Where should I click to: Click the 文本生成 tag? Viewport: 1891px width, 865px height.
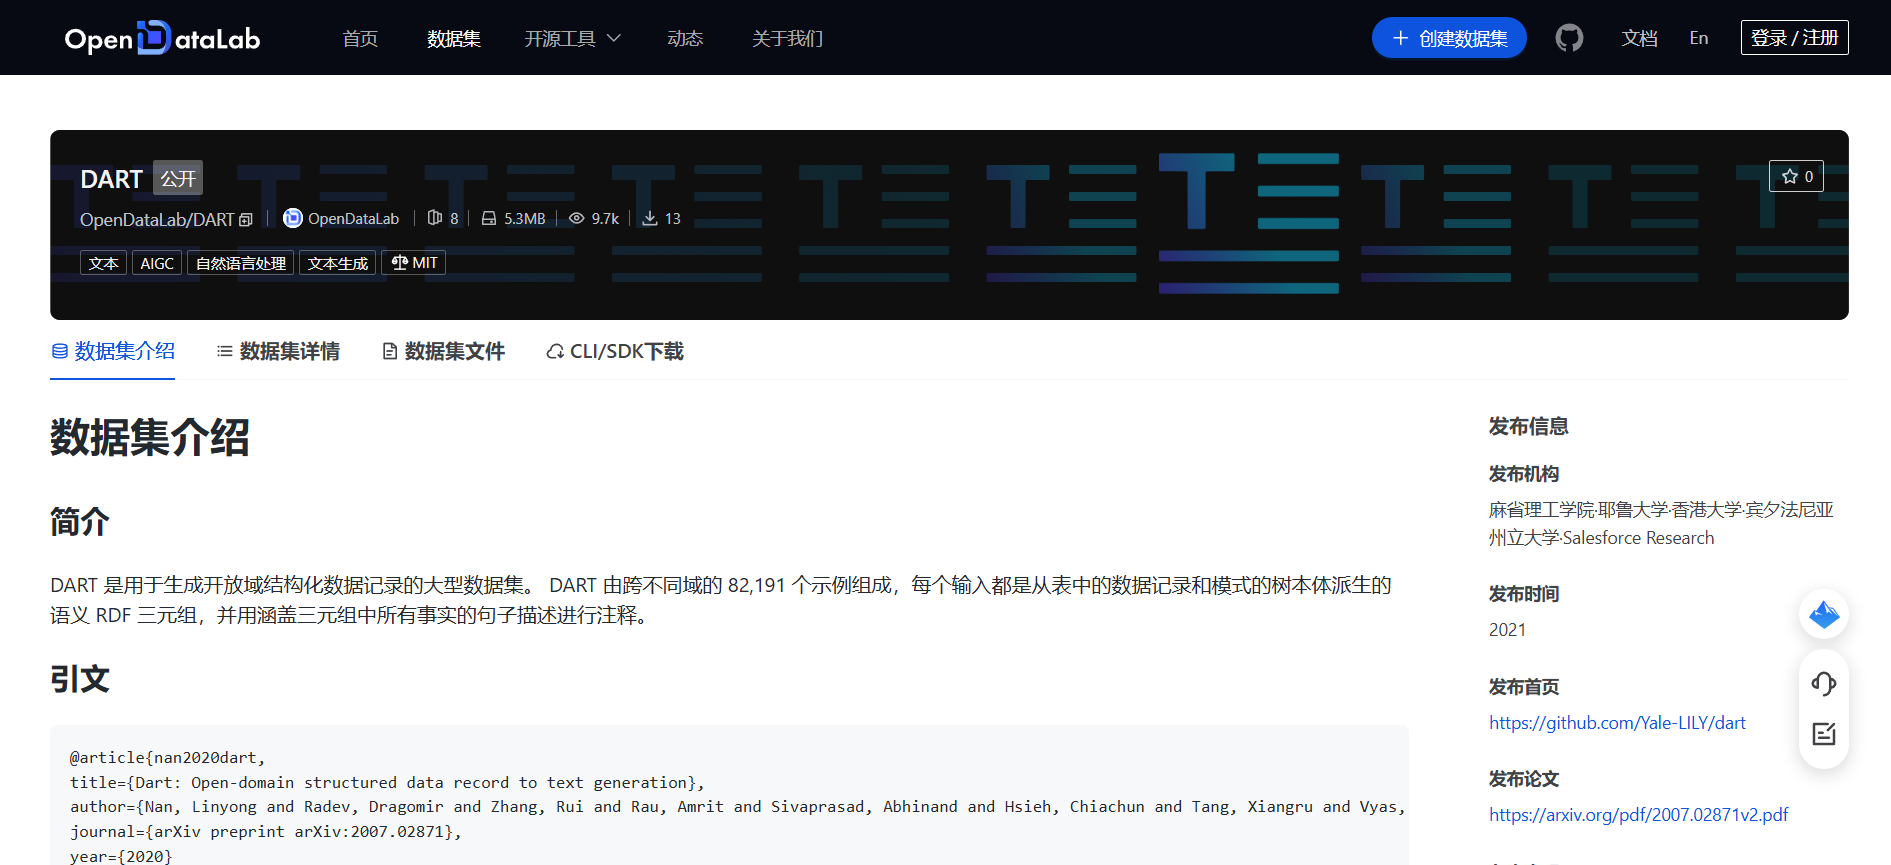point(338,263)
